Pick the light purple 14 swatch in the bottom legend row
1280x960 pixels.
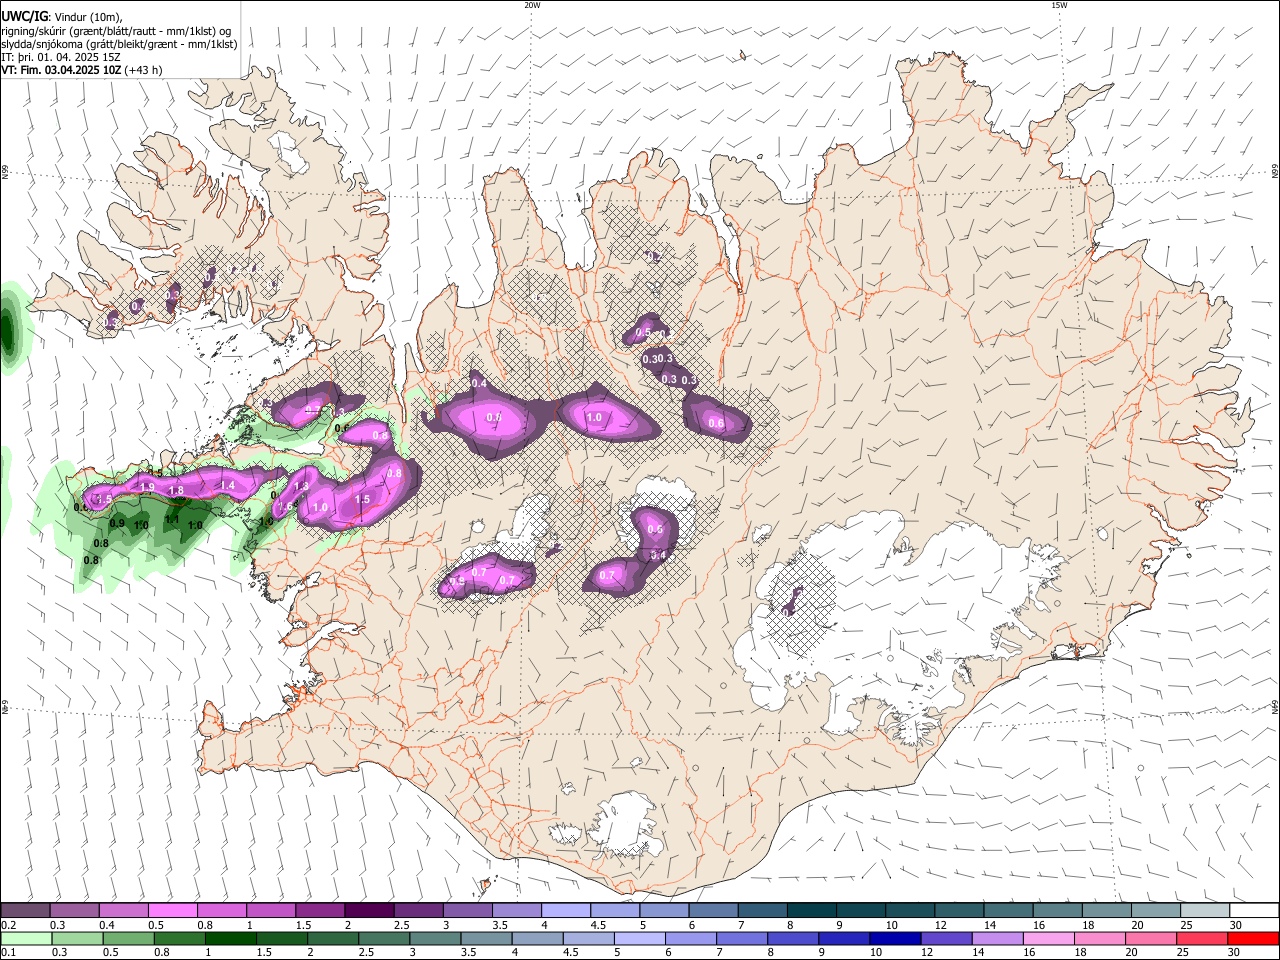coord(996,938)
